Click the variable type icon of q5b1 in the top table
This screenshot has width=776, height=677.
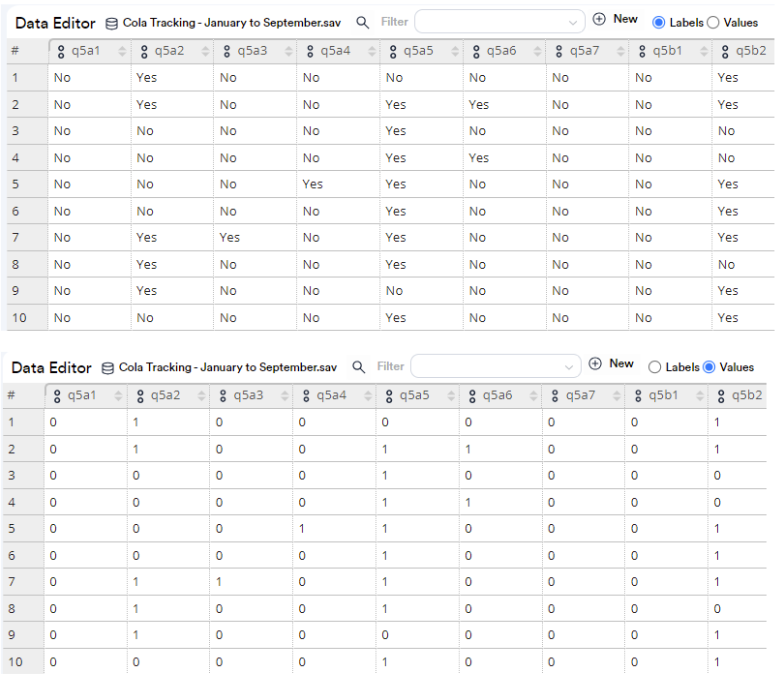(642, 51)
